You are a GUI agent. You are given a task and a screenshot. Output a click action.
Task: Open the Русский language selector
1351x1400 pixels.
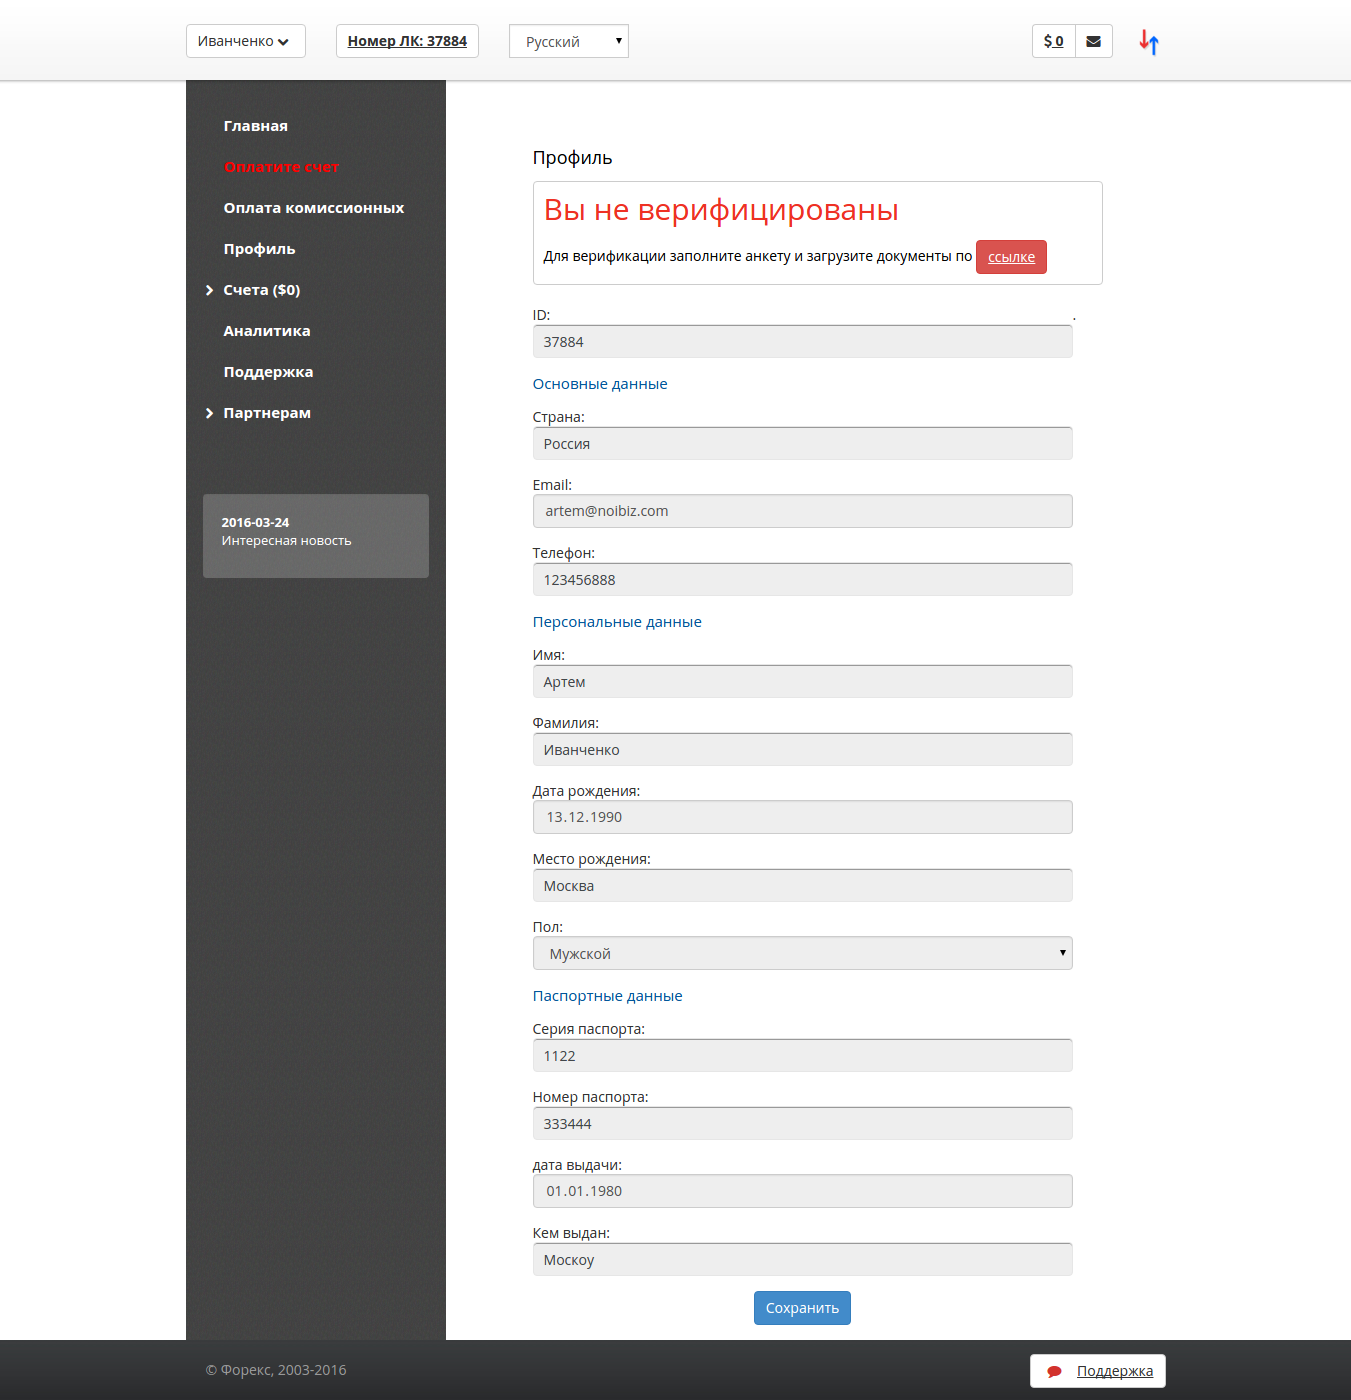[569, 41]
